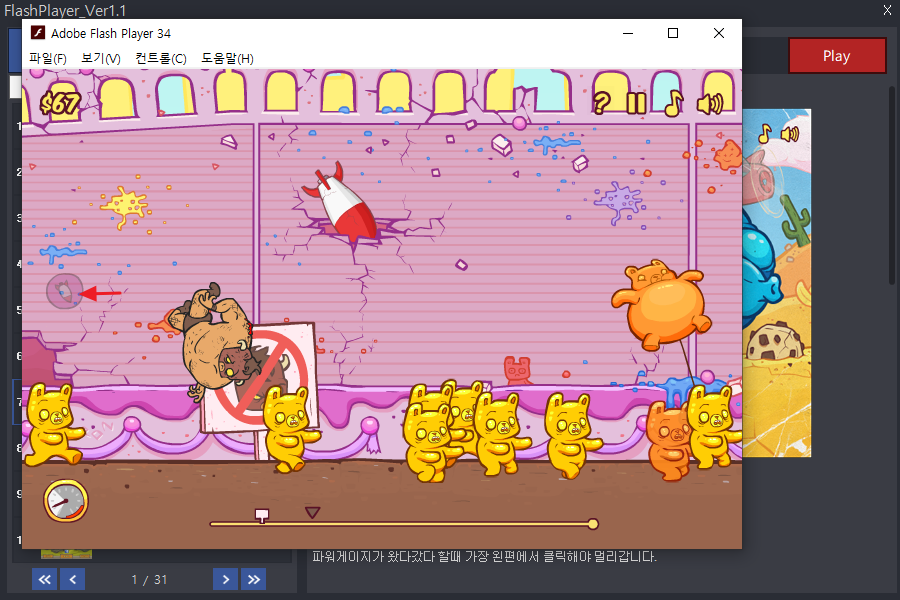
Task: Open the 도움말(H) menu
Action: [227, 59]
